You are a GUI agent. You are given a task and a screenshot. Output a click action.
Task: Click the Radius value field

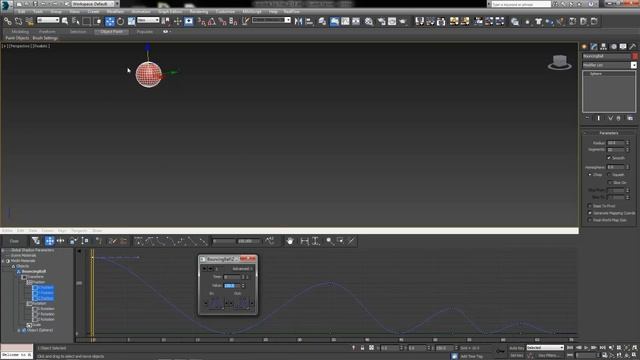pos(616,143)
